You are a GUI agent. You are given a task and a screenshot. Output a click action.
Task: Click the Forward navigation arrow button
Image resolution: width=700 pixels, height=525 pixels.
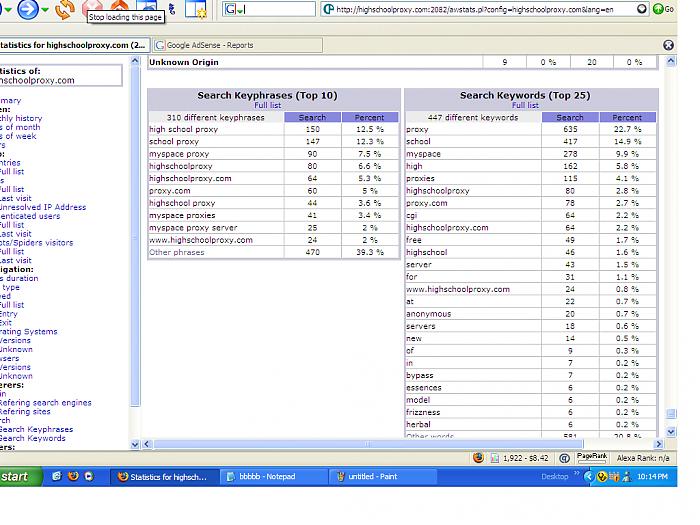tap(26, 9)
